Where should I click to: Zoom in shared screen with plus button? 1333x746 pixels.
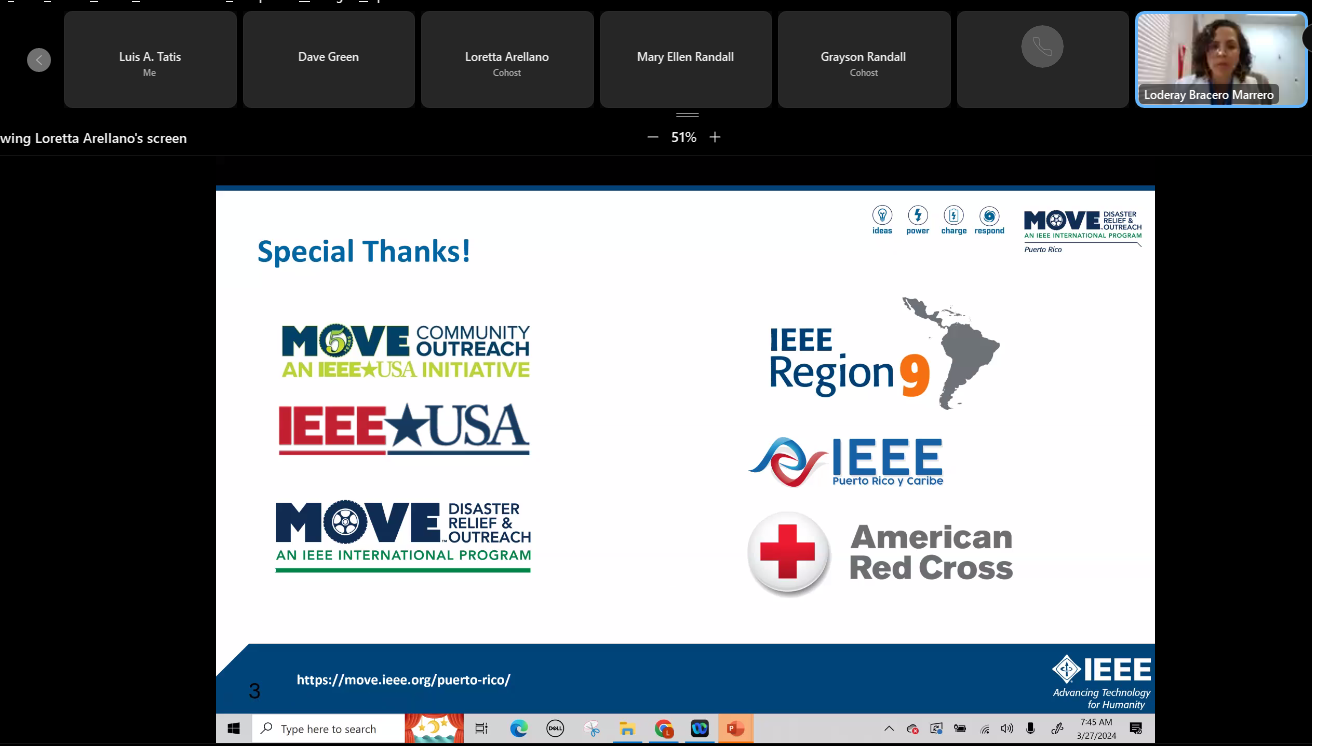(715, 137)
